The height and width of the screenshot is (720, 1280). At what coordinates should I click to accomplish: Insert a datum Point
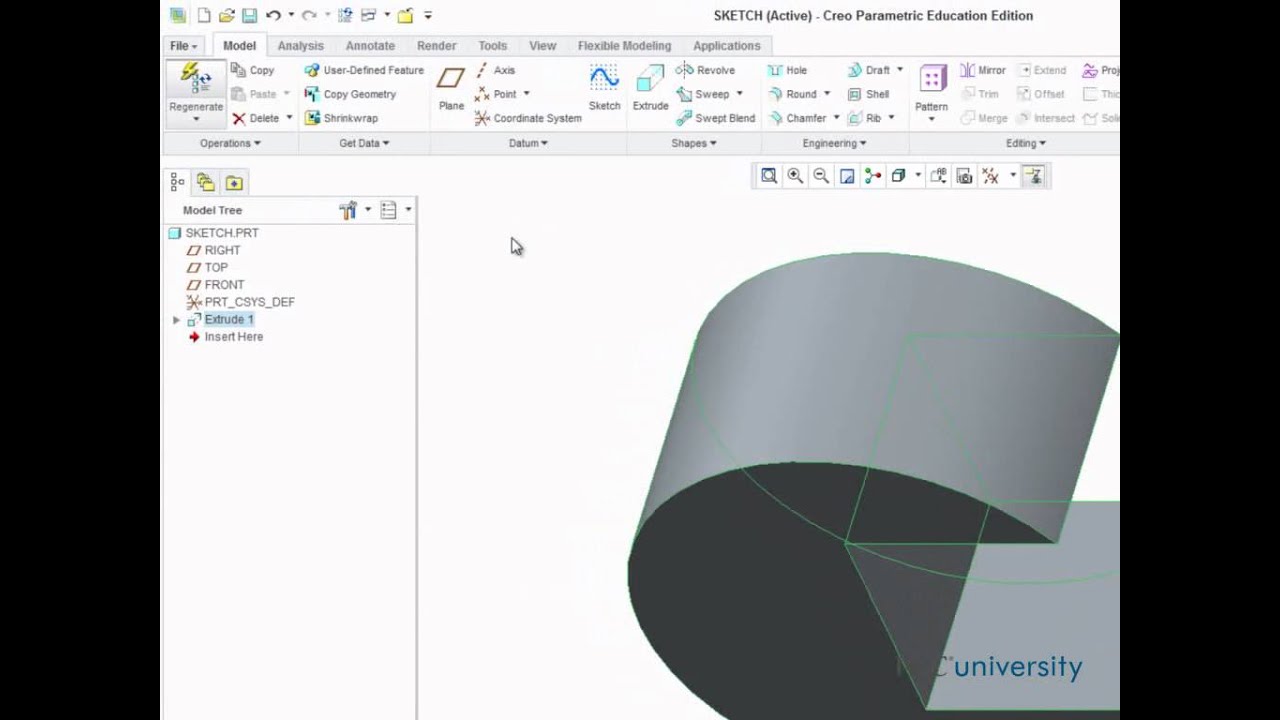coord(496,94)
